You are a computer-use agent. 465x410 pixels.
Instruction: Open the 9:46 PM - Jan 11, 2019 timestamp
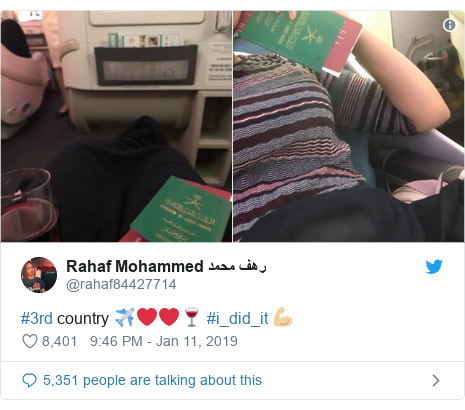(164, 341)
